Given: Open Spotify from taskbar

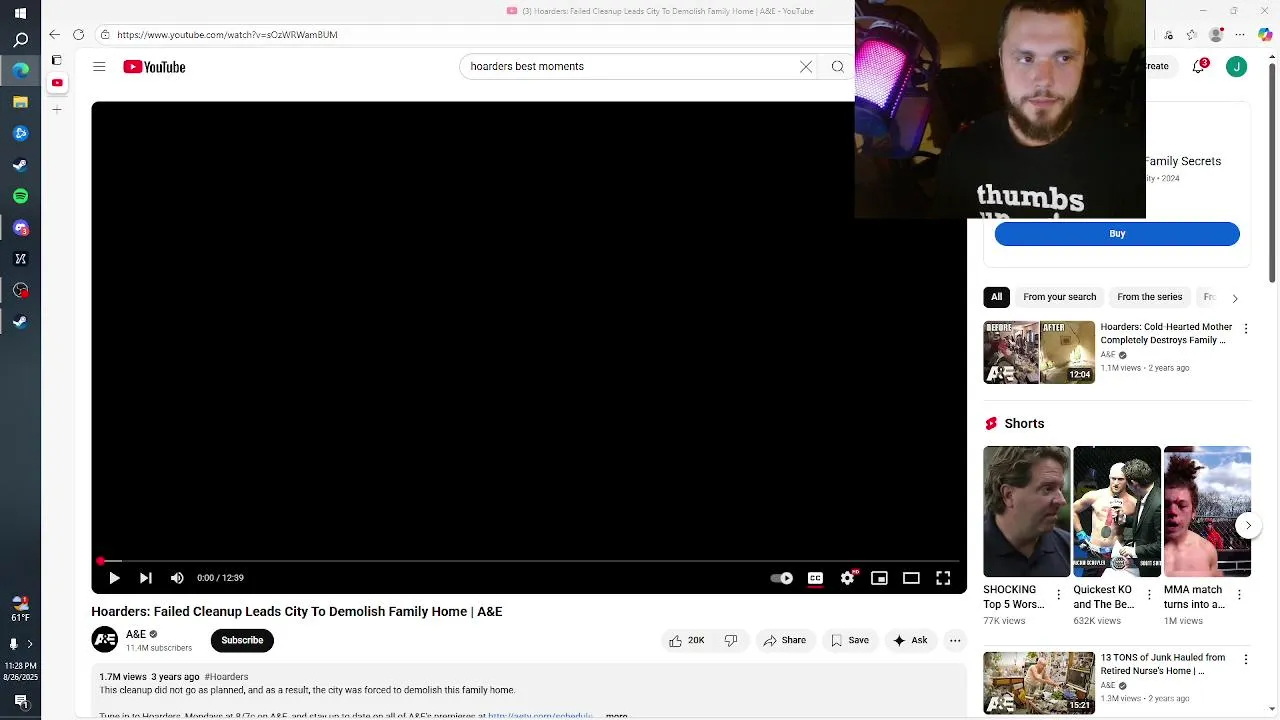Looking at the screenshot, I should pos(20,196).
